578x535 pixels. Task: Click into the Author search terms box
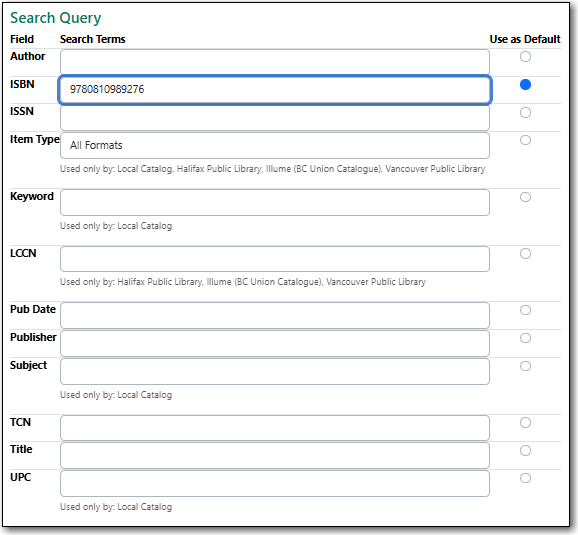point(275,62)
